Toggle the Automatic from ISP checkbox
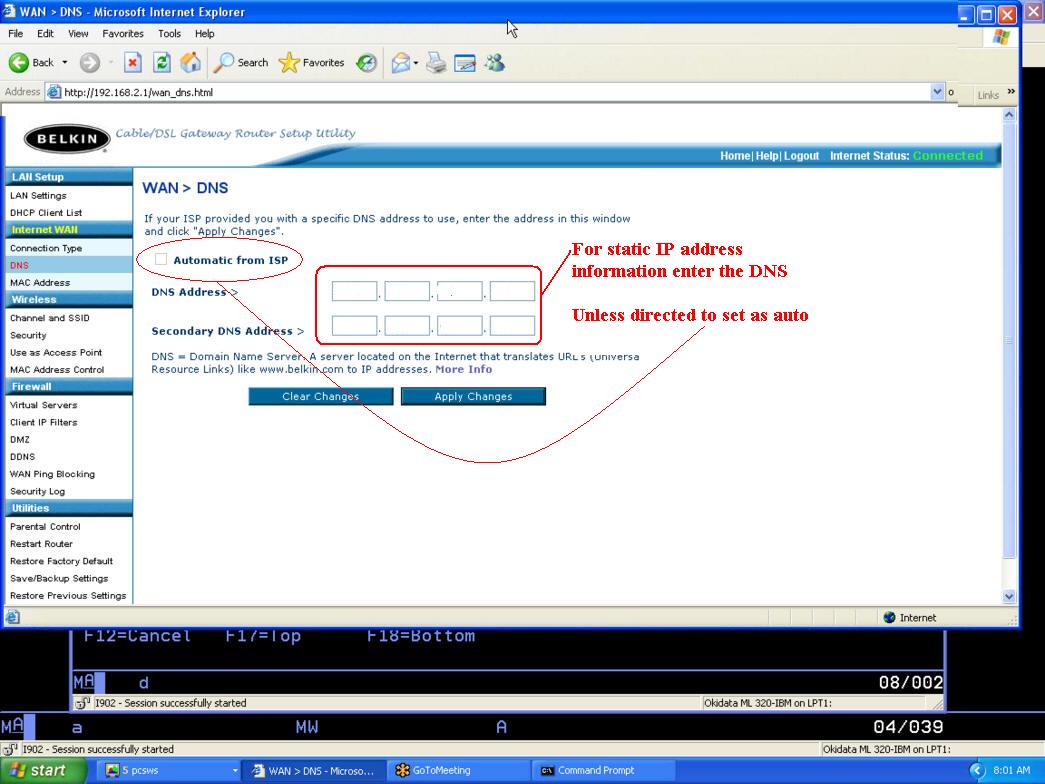 (161, 259)
